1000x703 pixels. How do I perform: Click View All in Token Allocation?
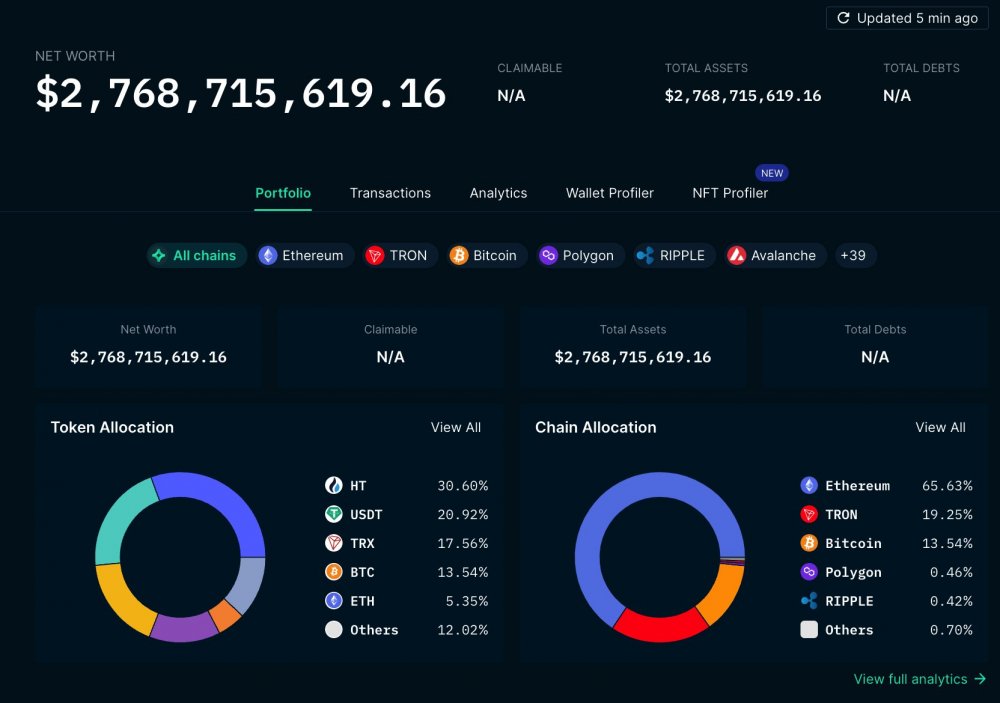click(x=455, y=427)
